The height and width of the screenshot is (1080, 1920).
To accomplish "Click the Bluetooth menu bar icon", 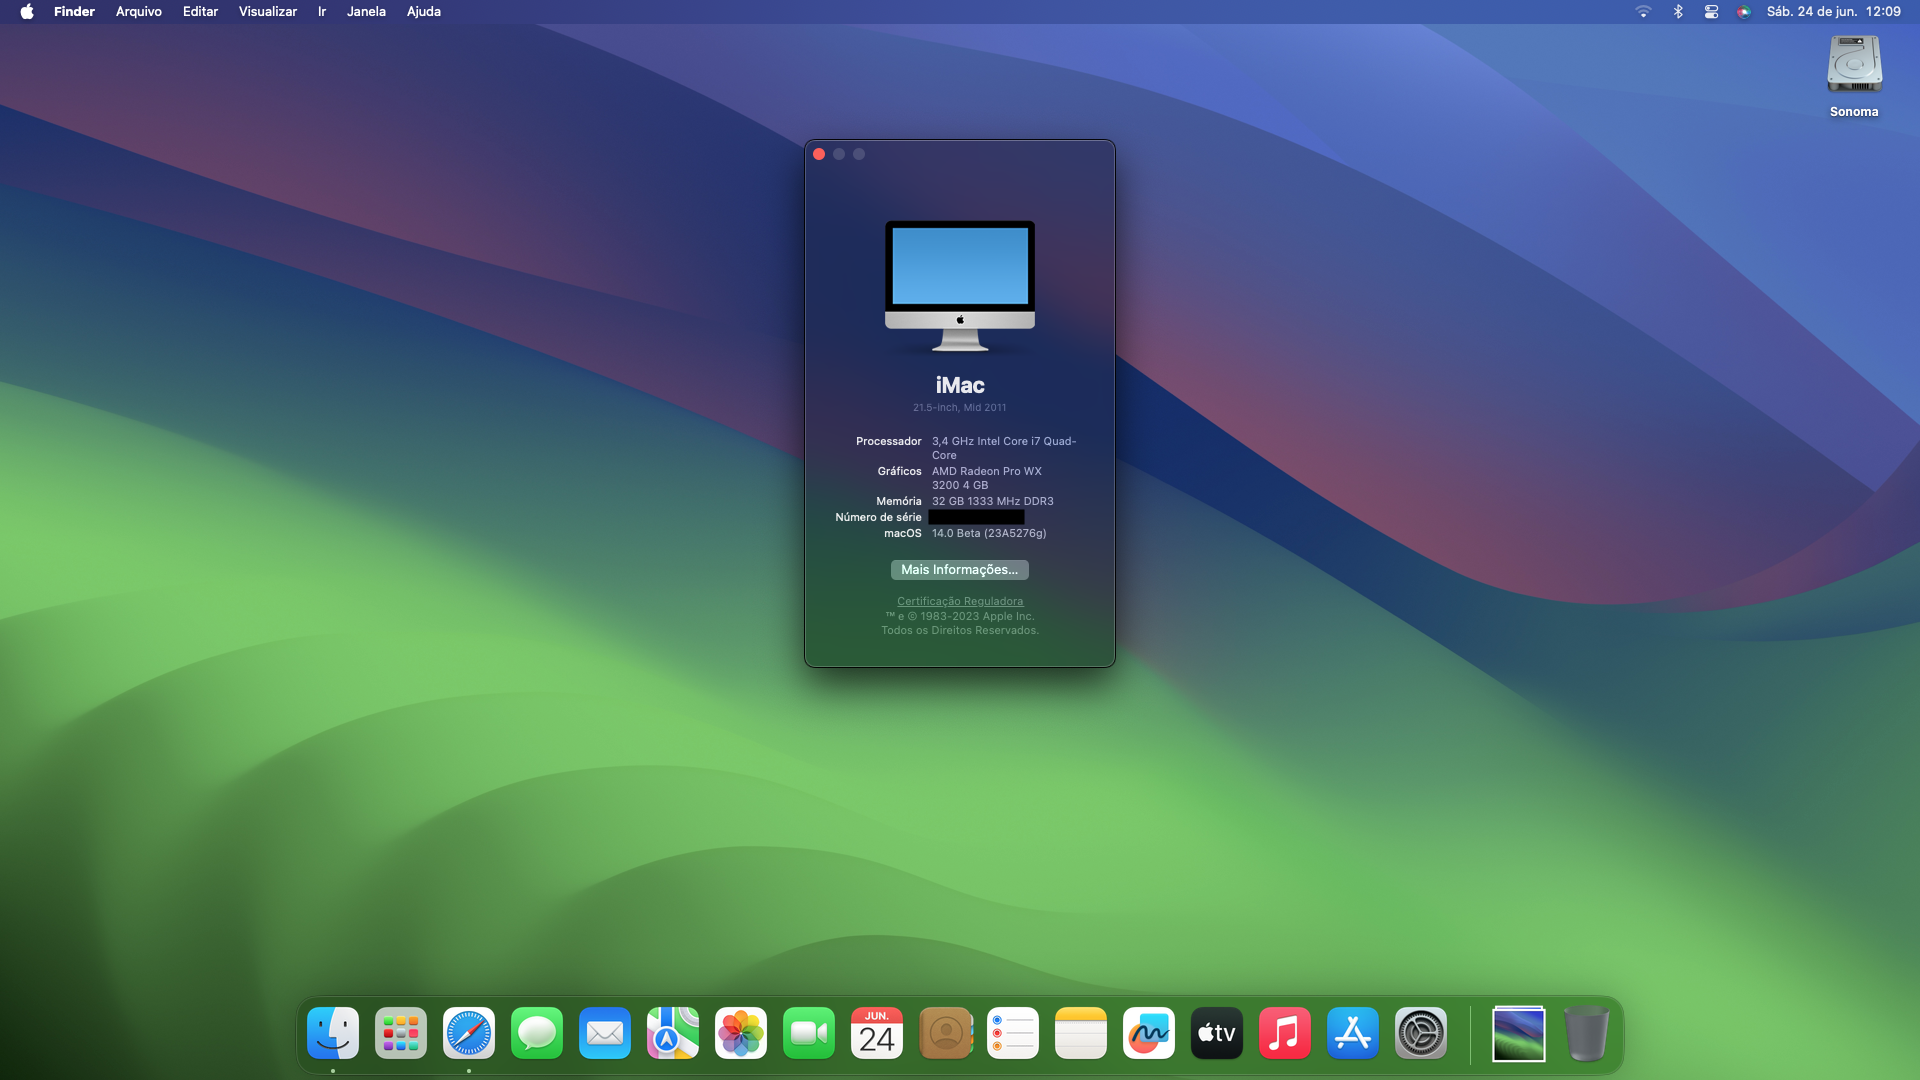I will click(x=1678, y=12).
